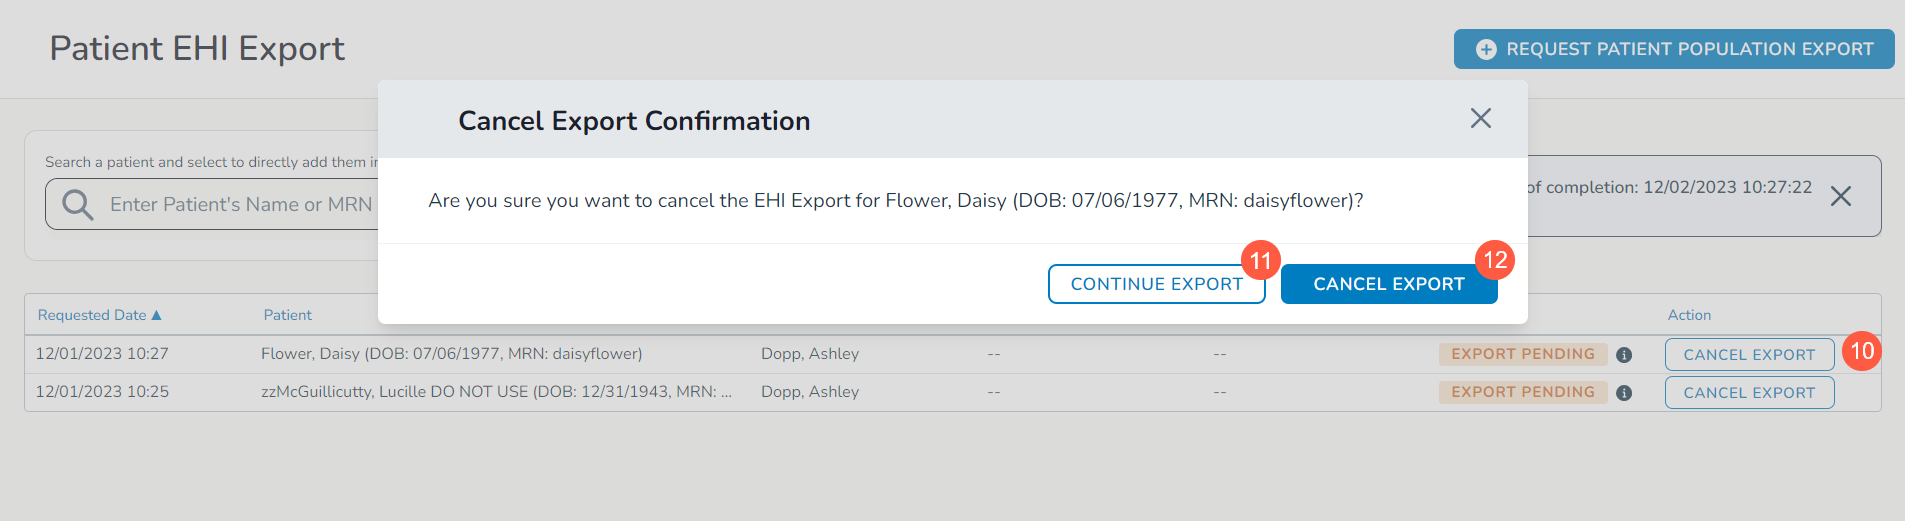Toggle the Requested Date sort arrow
Viewport: 1905px width, 521px height.
[156, 315]
